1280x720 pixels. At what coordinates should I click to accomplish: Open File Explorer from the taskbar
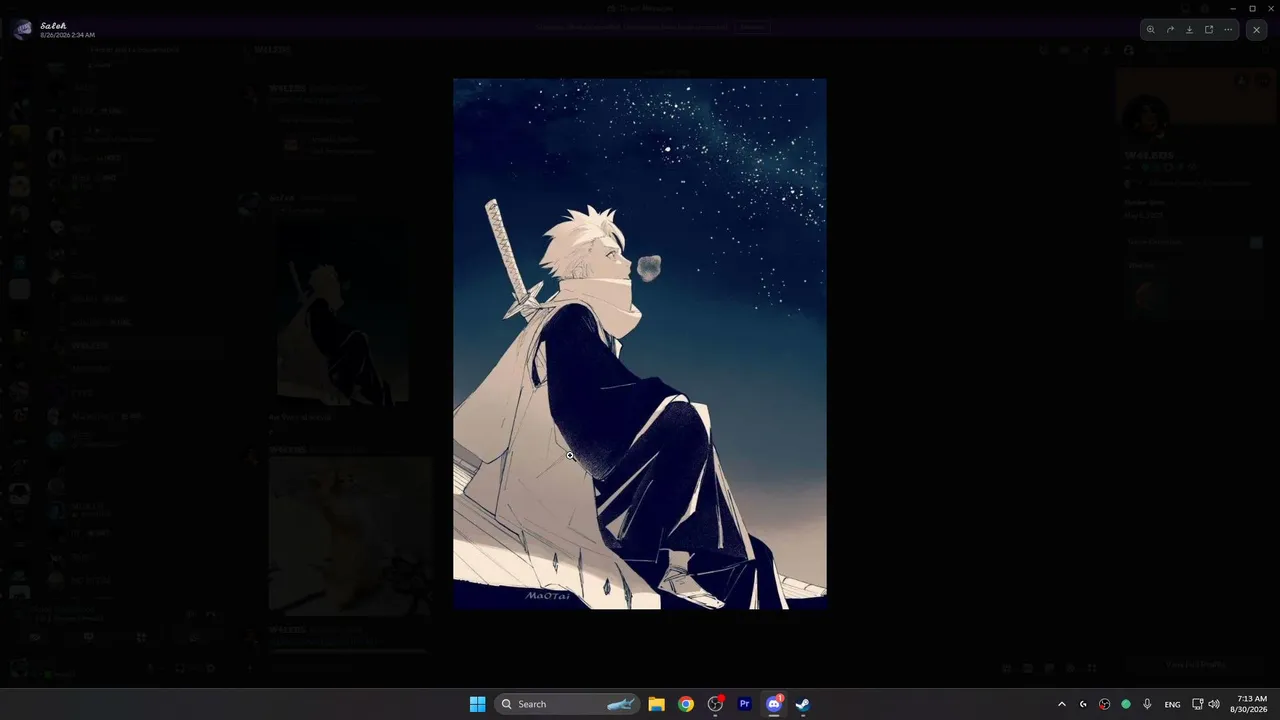coord(657,704)
